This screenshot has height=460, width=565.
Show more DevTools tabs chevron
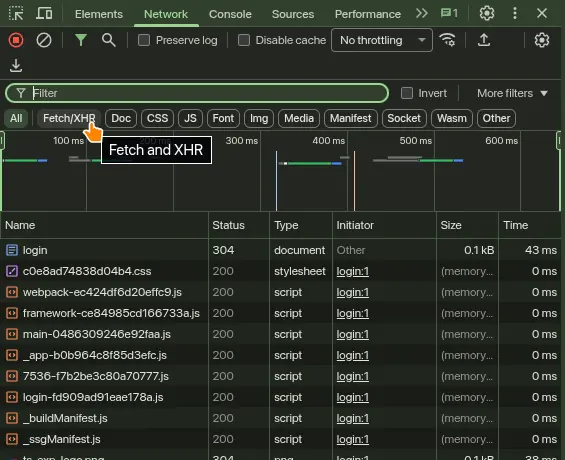tap(422, 14)
